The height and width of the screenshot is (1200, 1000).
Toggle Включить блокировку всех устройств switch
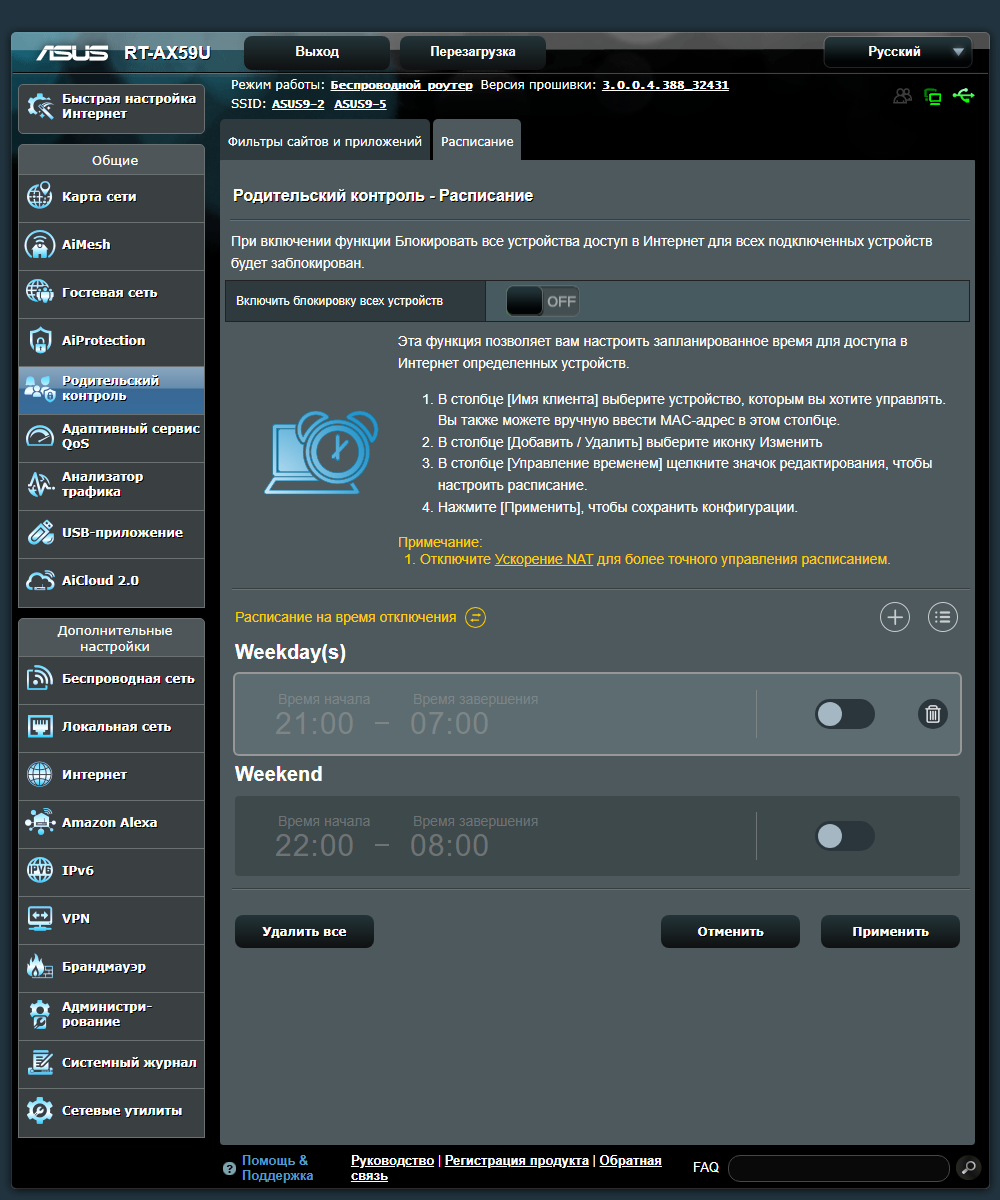542,301
